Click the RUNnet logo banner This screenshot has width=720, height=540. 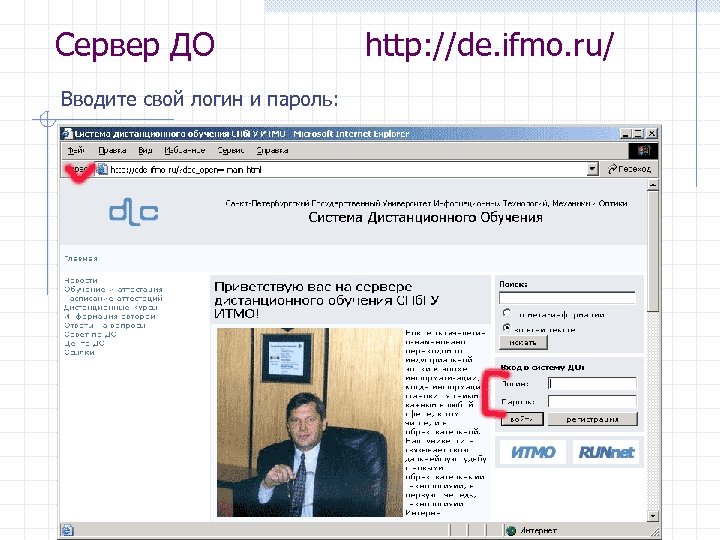pos(606,452)
